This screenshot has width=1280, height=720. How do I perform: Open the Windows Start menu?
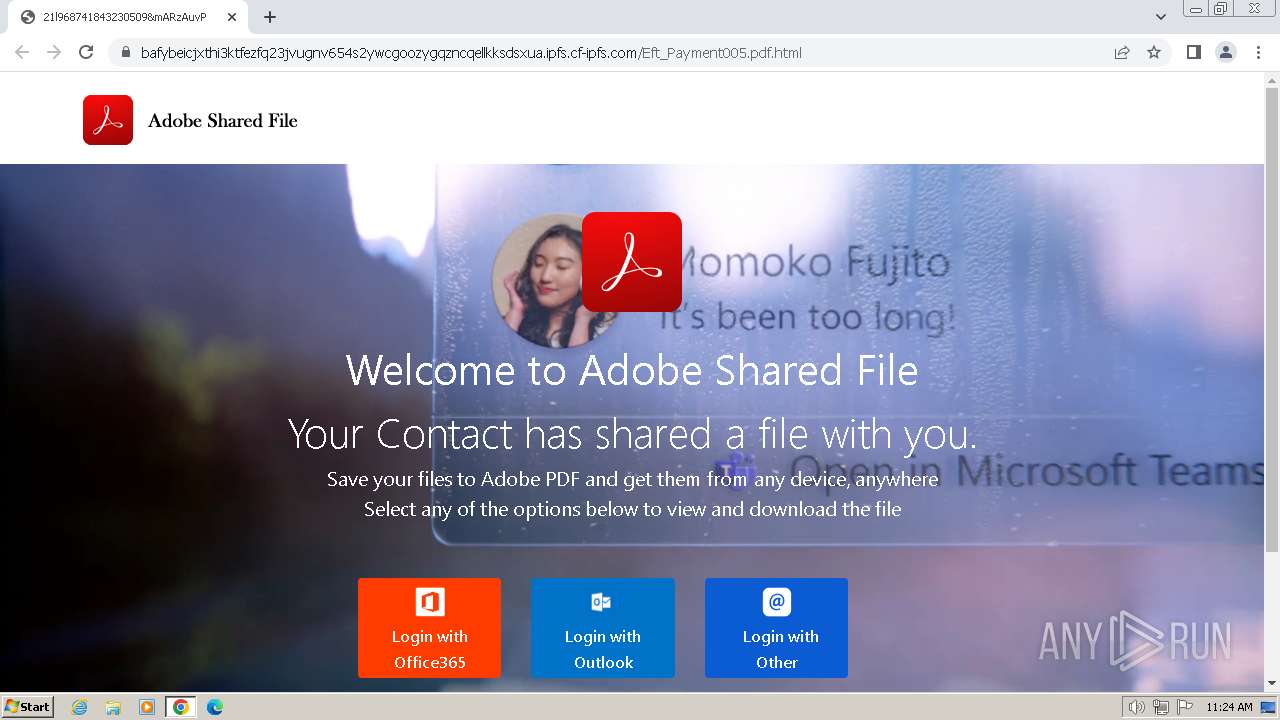(27, 707)
